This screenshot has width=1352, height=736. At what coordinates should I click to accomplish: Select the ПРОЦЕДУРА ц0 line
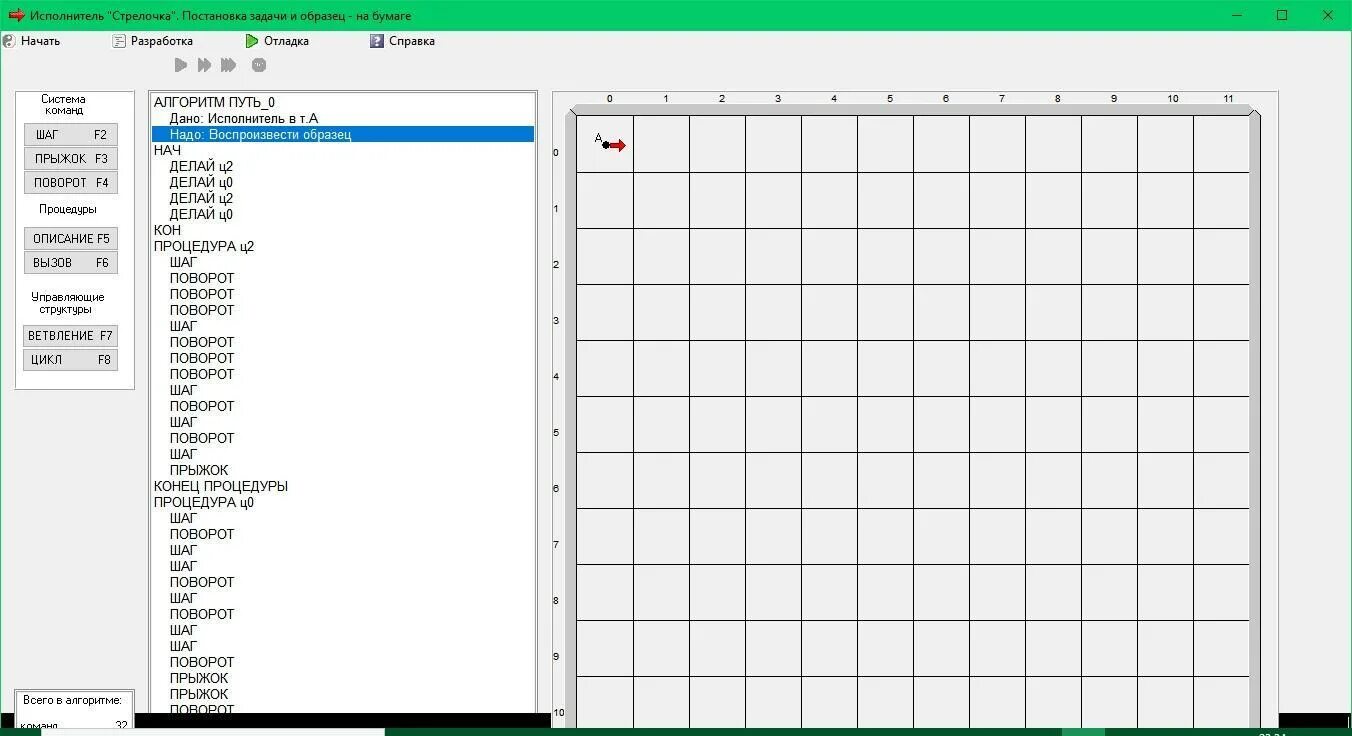[x=204, y=502]
